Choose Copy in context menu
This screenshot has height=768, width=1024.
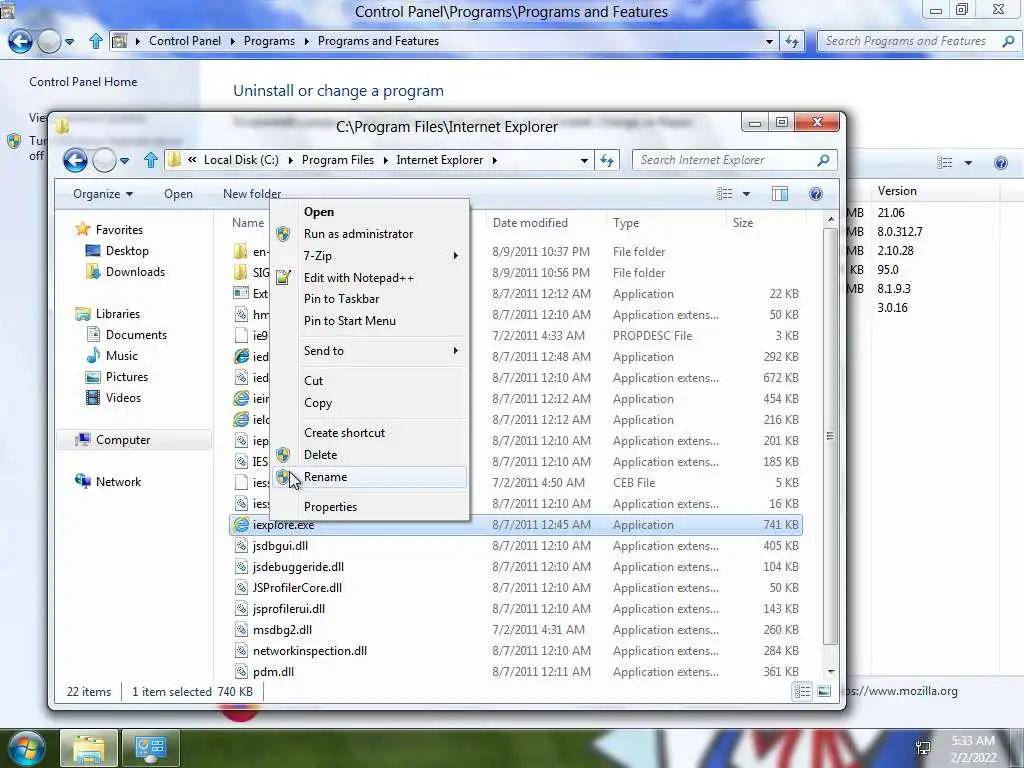(370, 403)
